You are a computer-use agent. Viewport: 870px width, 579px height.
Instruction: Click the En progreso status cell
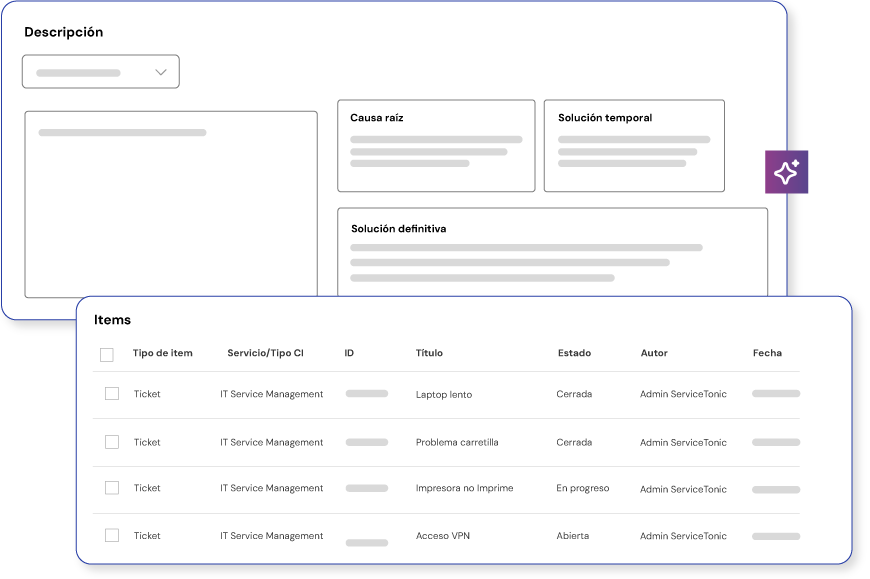point(583,488)
